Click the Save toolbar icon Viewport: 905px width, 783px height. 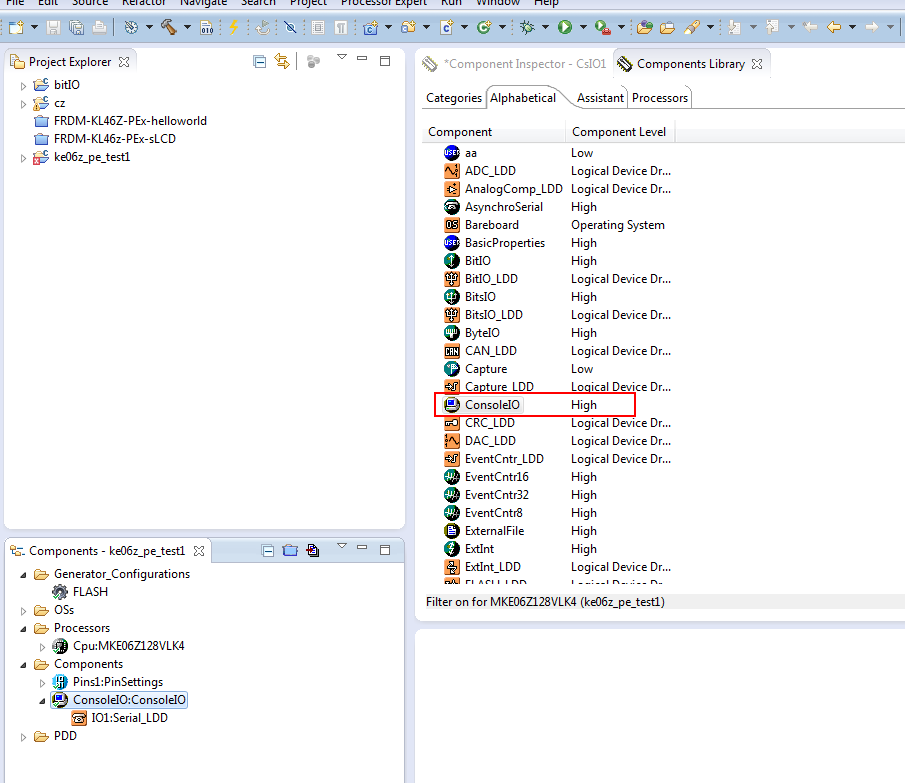point(54,27)
